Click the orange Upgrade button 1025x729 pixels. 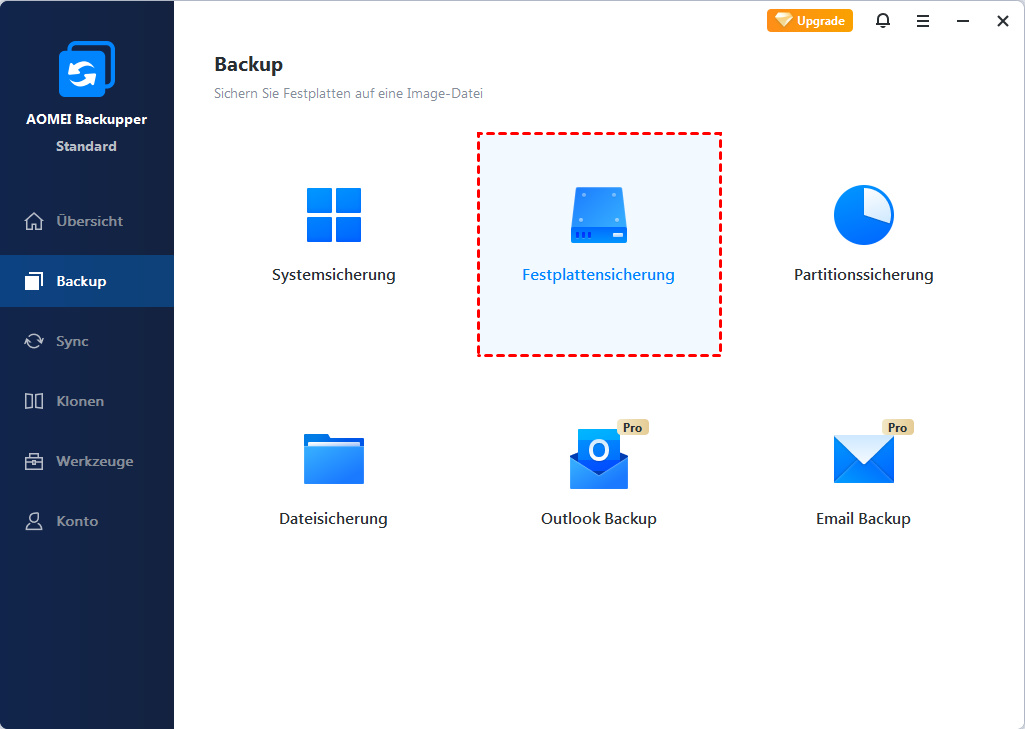pyautogui.click(x=810, y=21)
